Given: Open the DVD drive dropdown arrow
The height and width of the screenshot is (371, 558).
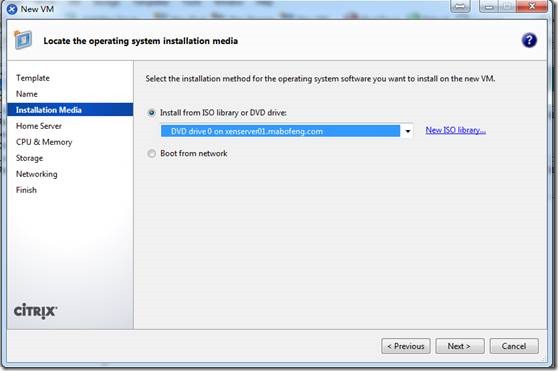Looking at the screenshot, I should (x=407, y=131).
